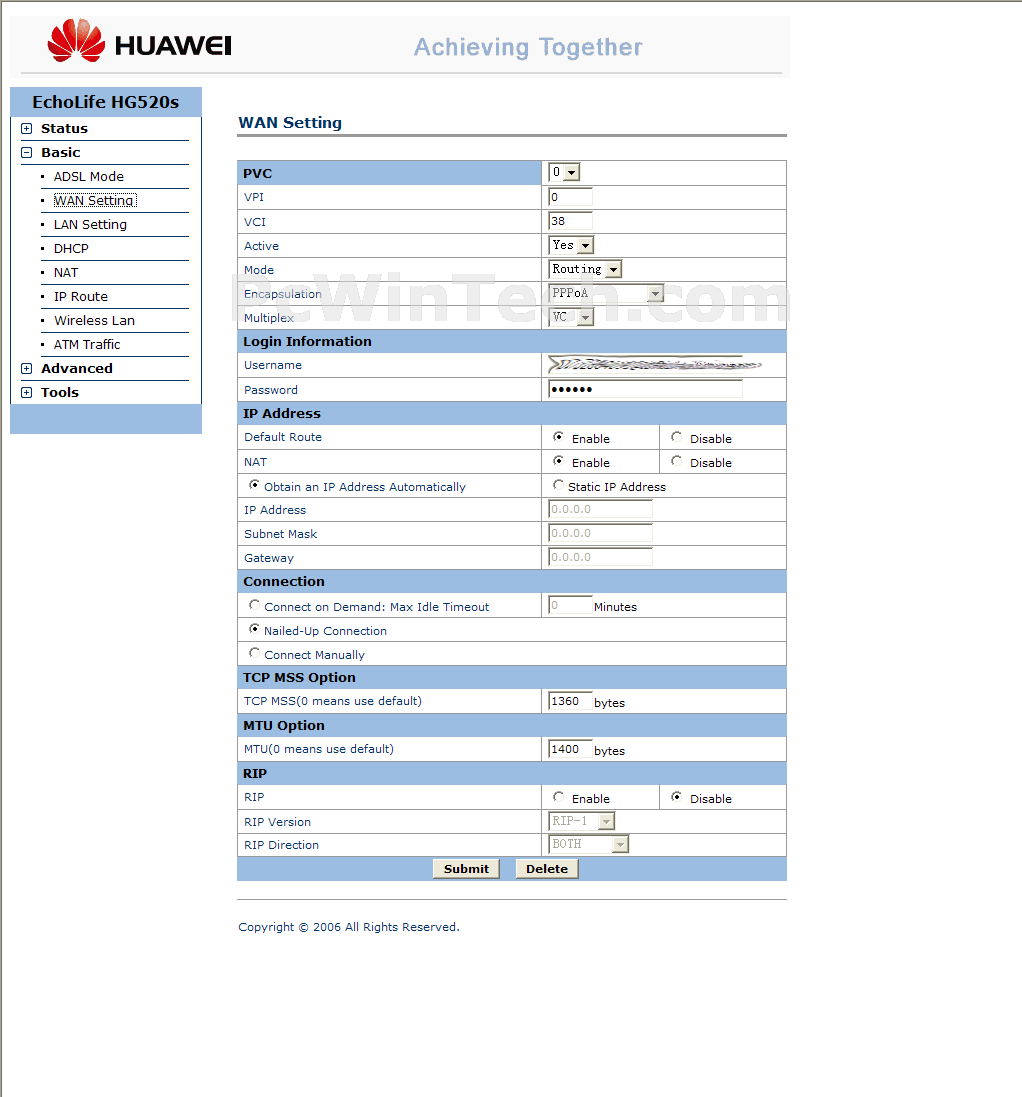The width and height of the screenshot is (1022, 1097).
Task: Expand the Status menu section
Action: [x=27, y=129]
